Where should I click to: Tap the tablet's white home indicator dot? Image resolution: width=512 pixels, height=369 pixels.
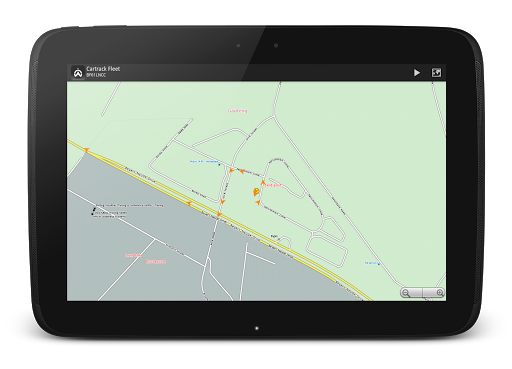click(x=256, y=328)
